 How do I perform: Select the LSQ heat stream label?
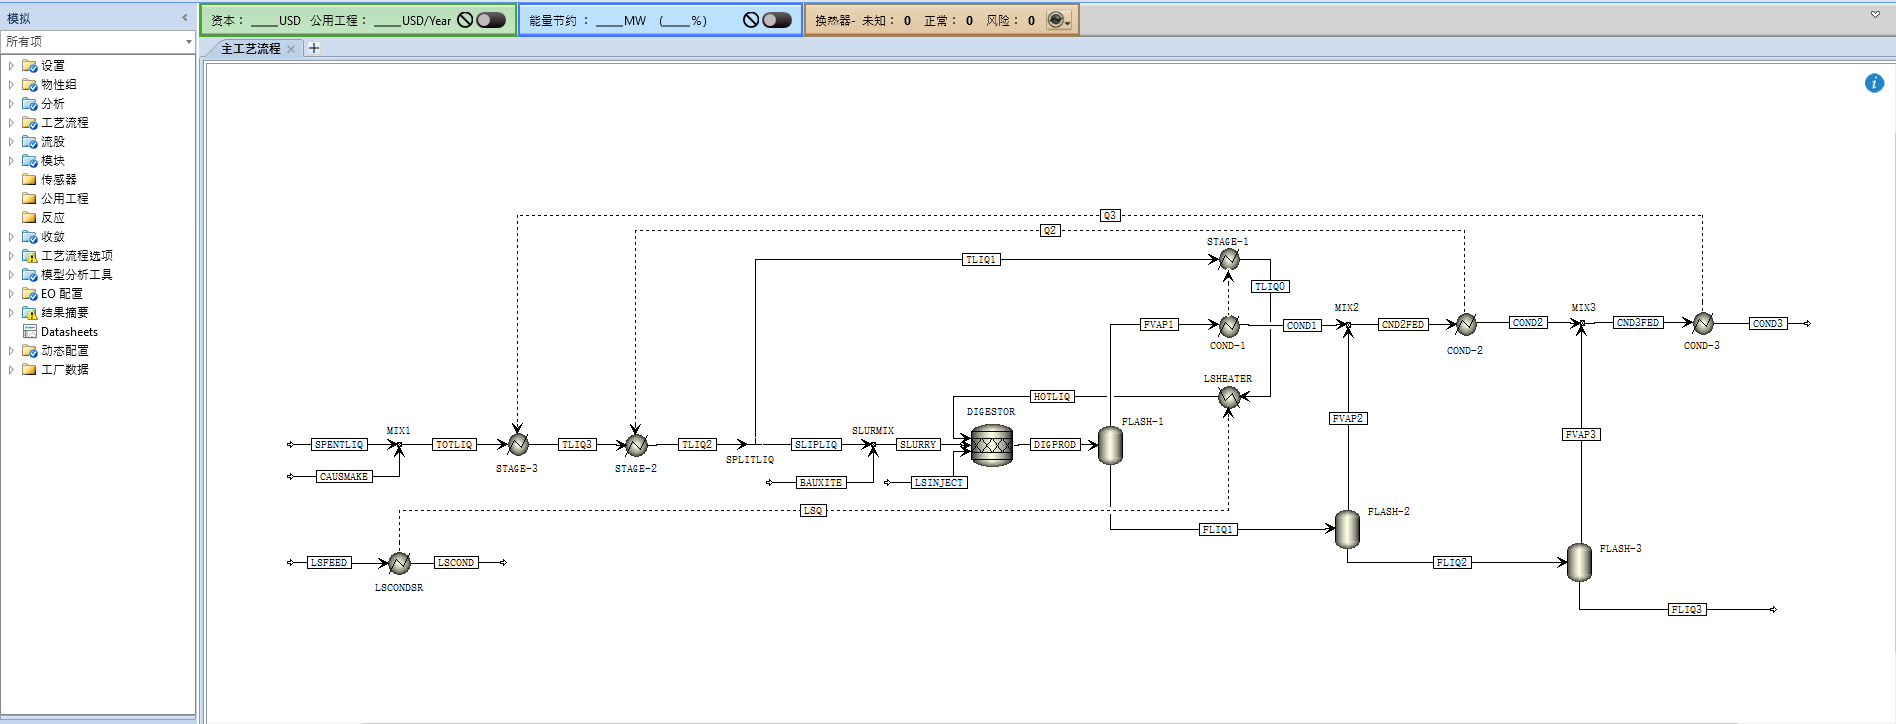(813, 511)
